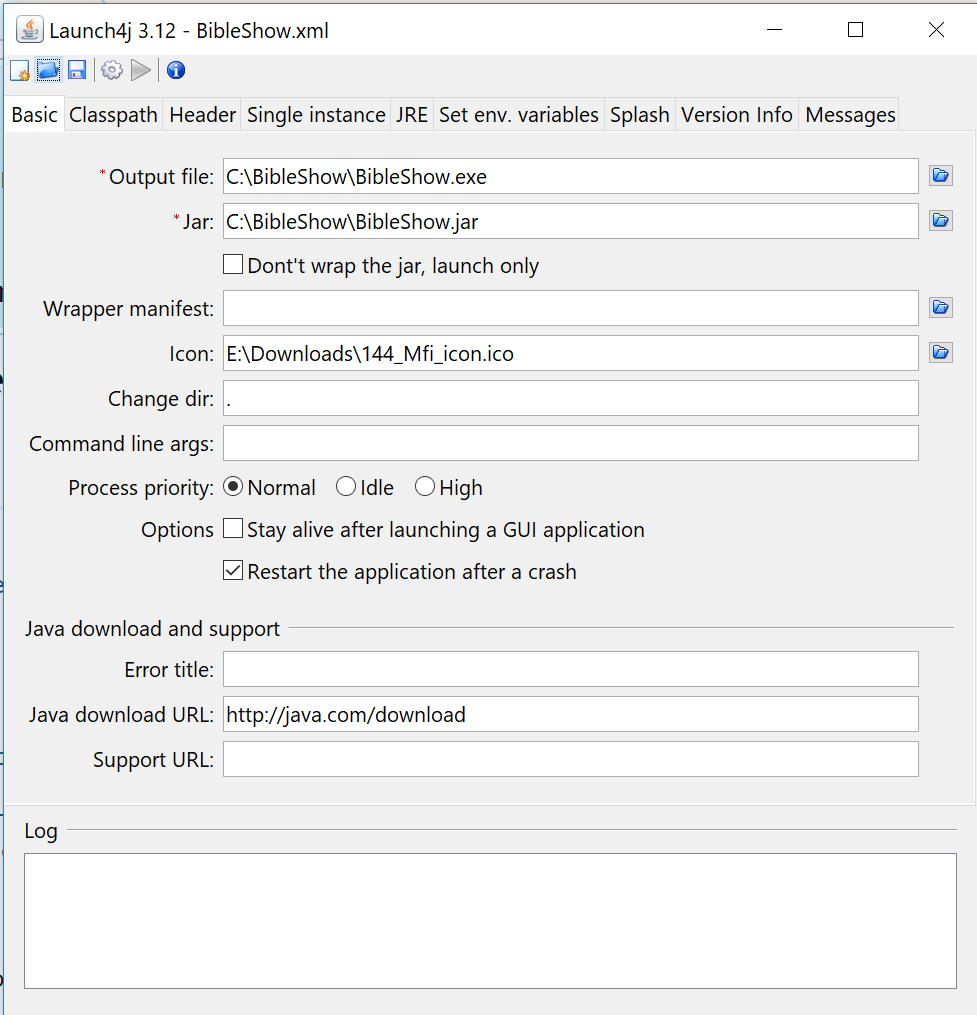The width and height of the screenshot is (977, 1015).
Task: Check "Stay alive after launching a GUI application"
Action: click(233, 529)
